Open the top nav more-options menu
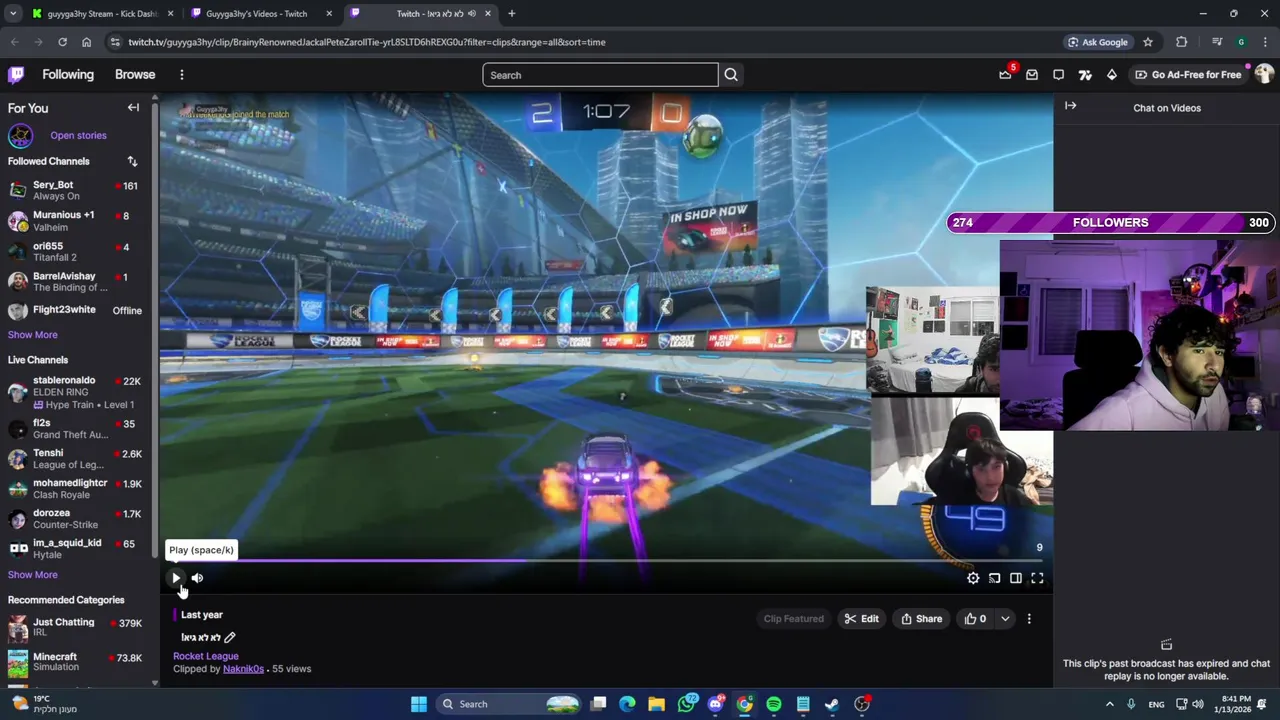Screen dimensions: 1280x720 (x=181, y=75)
